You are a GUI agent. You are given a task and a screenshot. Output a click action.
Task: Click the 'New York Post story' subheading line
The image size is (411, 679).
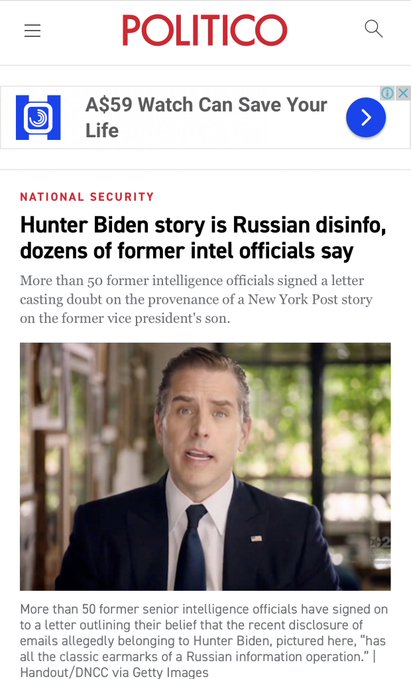(x=196, y=300)
